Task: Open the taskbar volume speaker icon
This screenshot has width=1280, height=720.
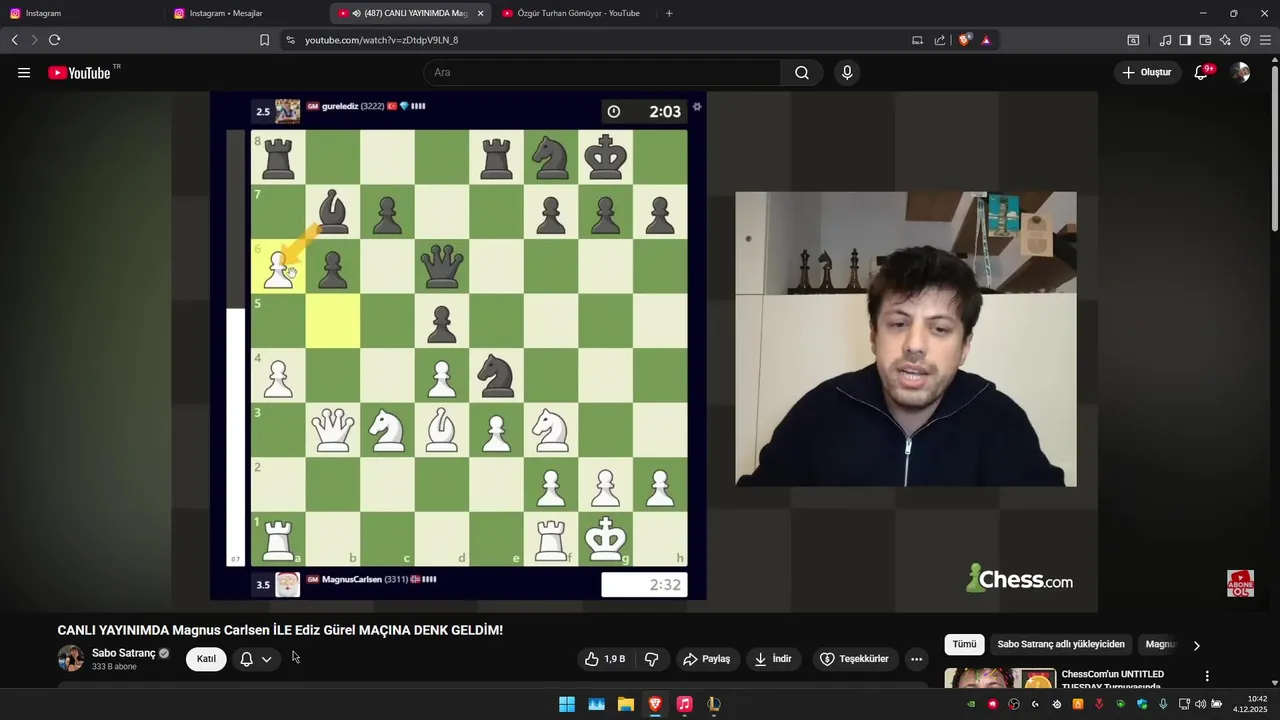Action: (x=1200, y=704)
